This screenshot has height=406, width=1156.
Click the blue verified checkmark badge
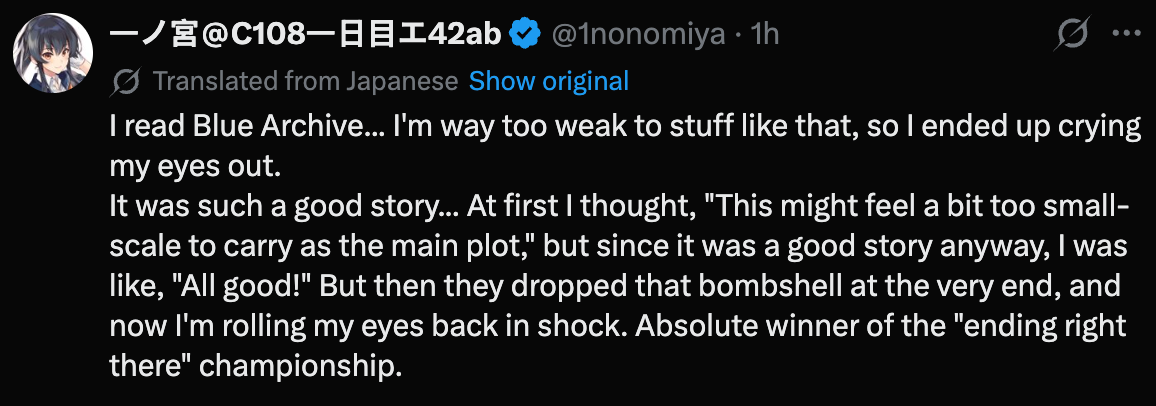click(x=526, y=35)
